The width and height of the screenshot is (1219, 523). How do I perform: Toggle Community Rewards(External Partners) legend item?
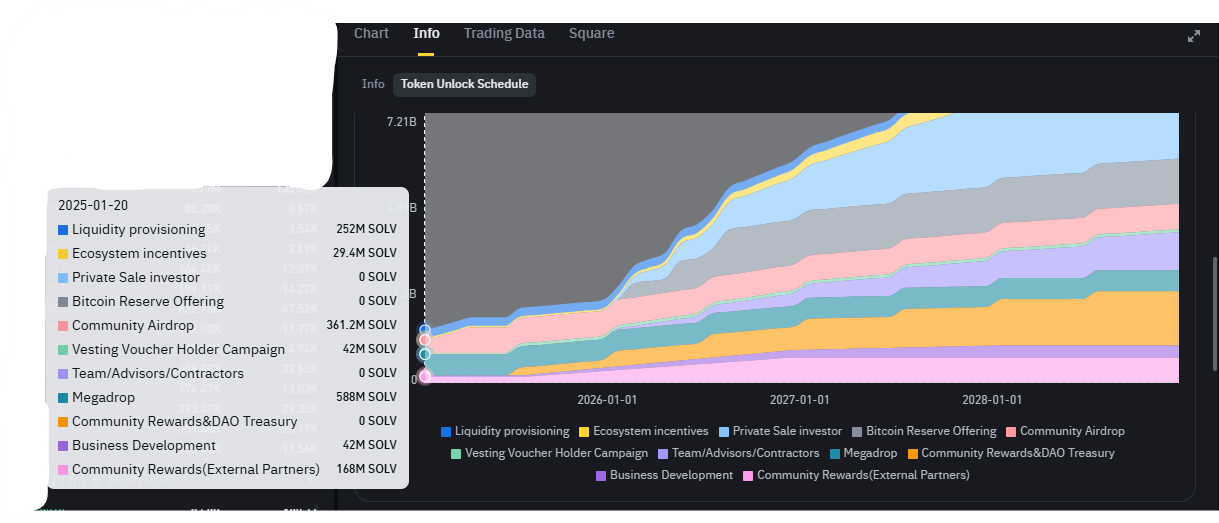coord(855,475)
